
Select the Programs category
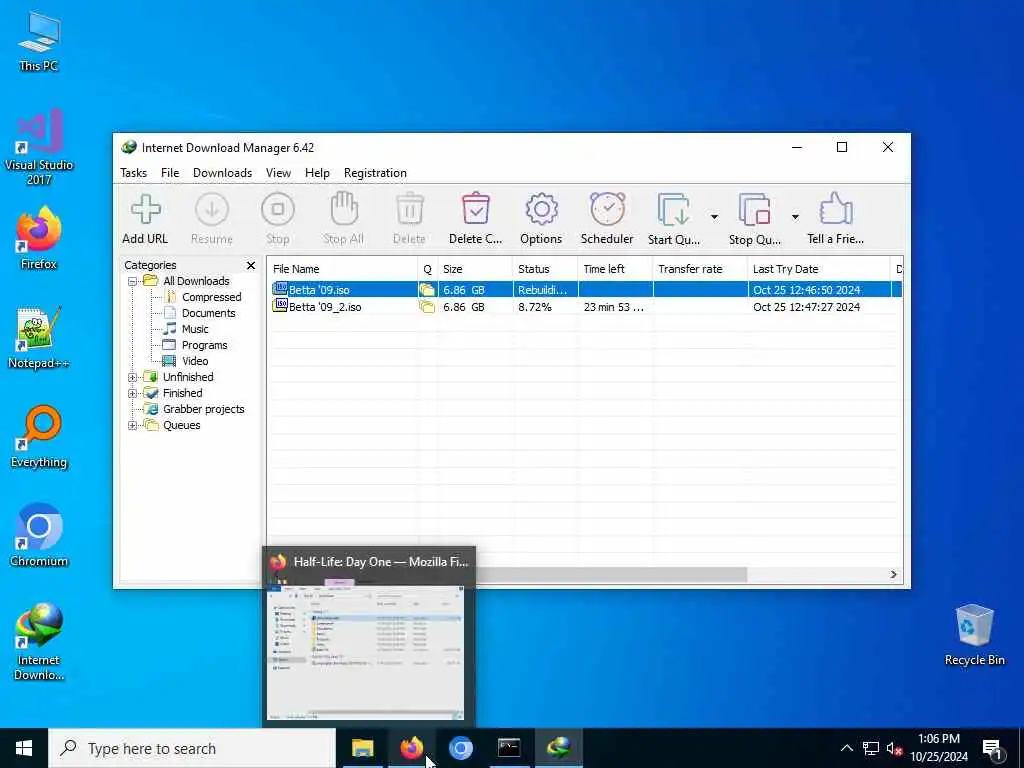coord(204,345)
